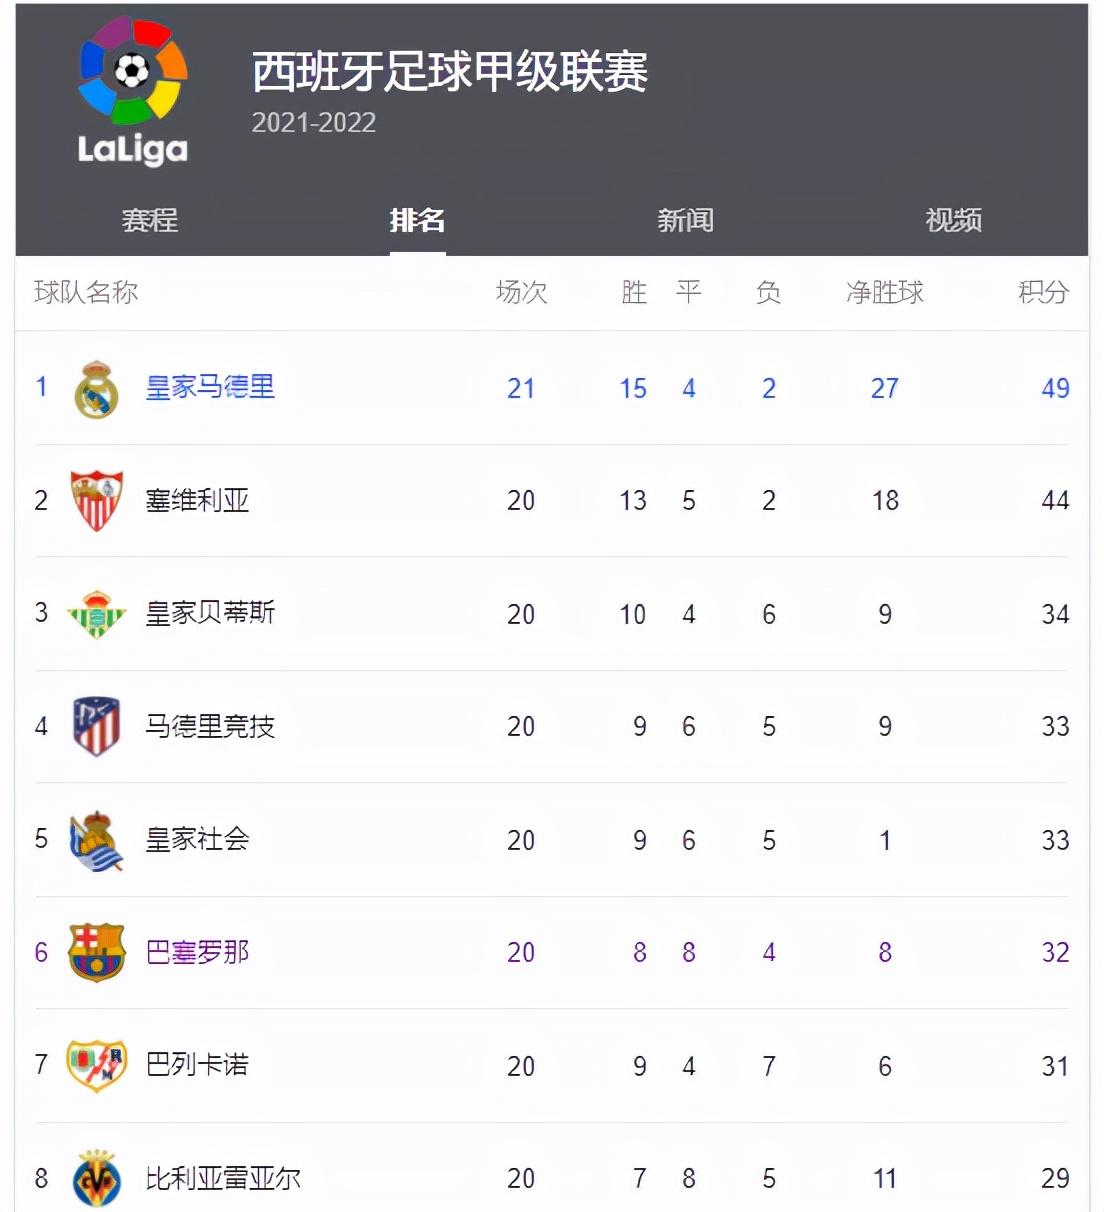Open the 视频 tab
Viewport: 1104px width, 1212px height.
coord(954,220)
